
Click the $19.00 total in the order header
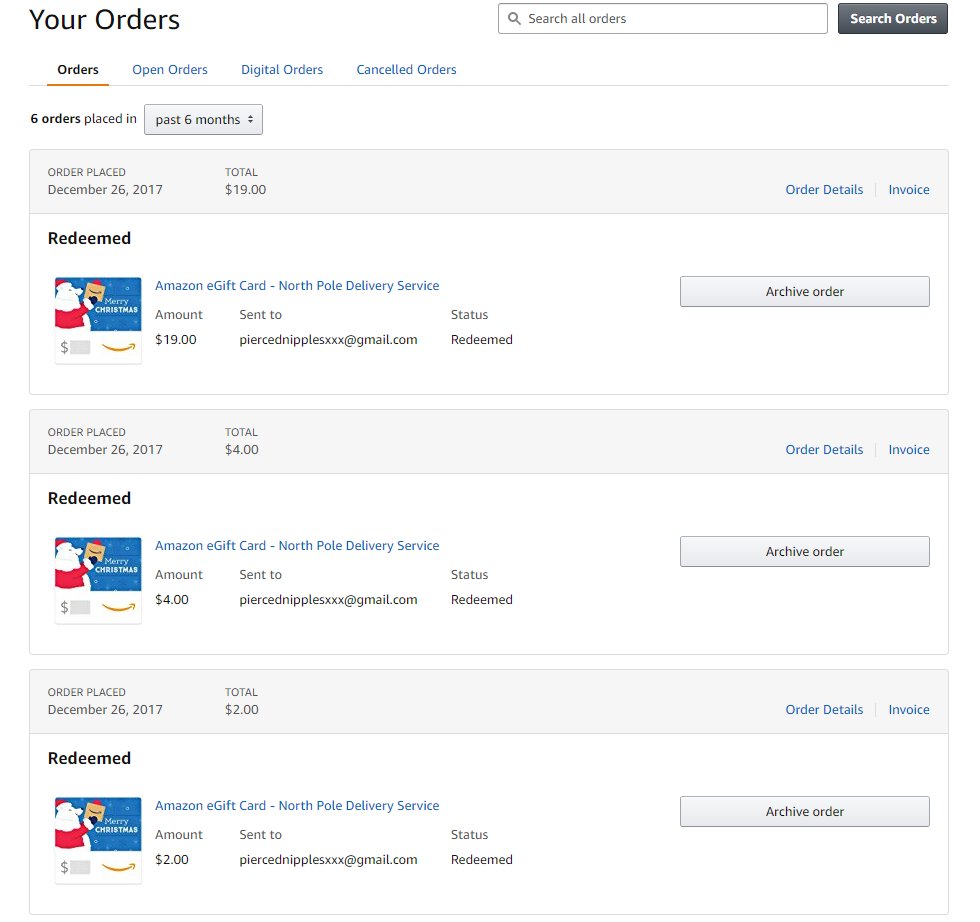pyautogui.click(x=246, y=189)
